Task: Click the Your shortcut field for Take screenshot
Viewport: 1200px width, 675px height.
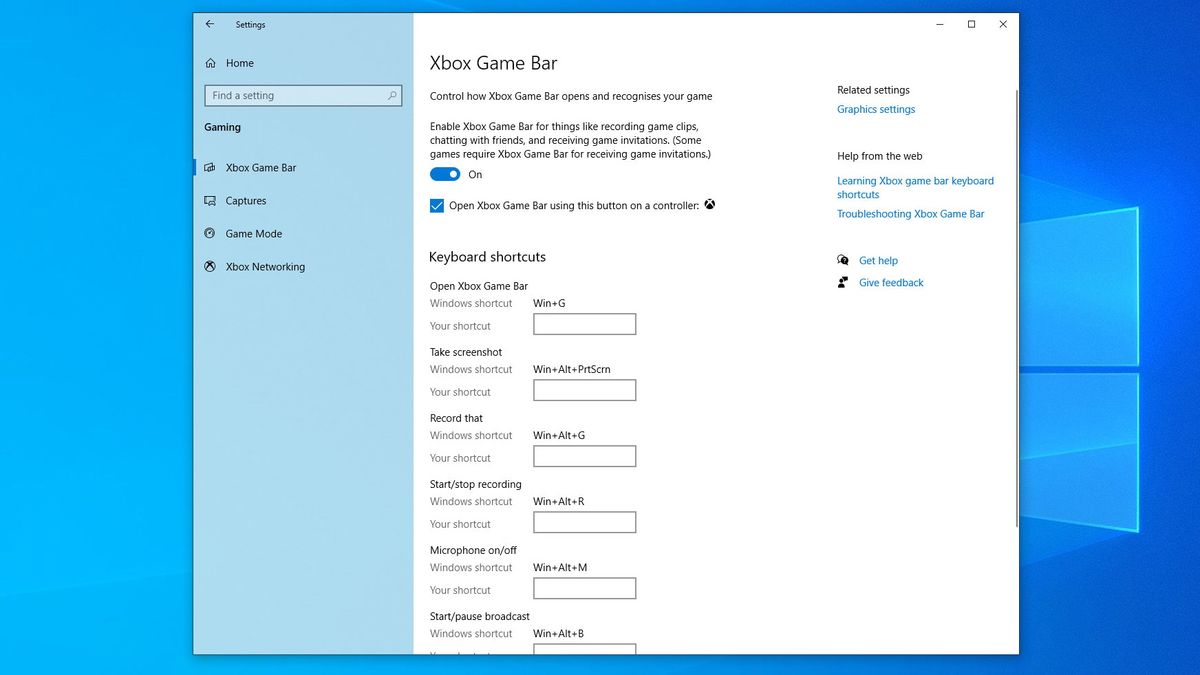Action: (584, 390)
